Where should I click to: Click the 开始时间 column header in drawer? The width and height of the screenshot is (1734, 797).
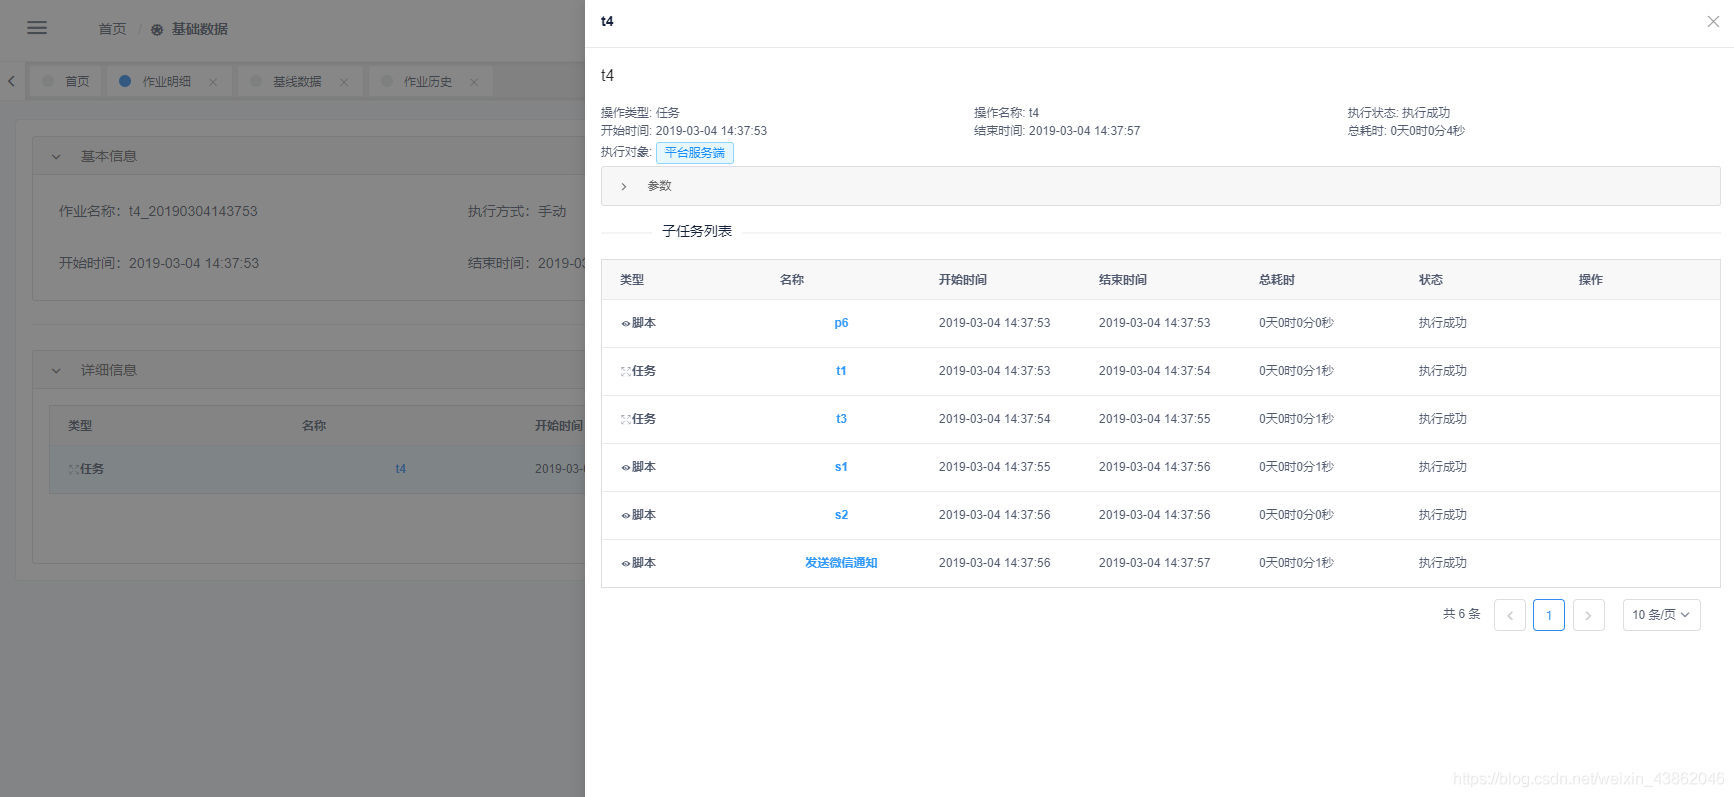pyautogui.click(x=963, y=280)
